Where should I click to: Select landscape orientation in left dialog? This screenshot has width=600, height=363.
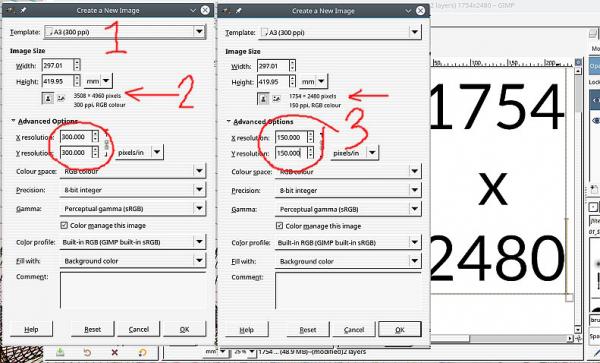61,98
